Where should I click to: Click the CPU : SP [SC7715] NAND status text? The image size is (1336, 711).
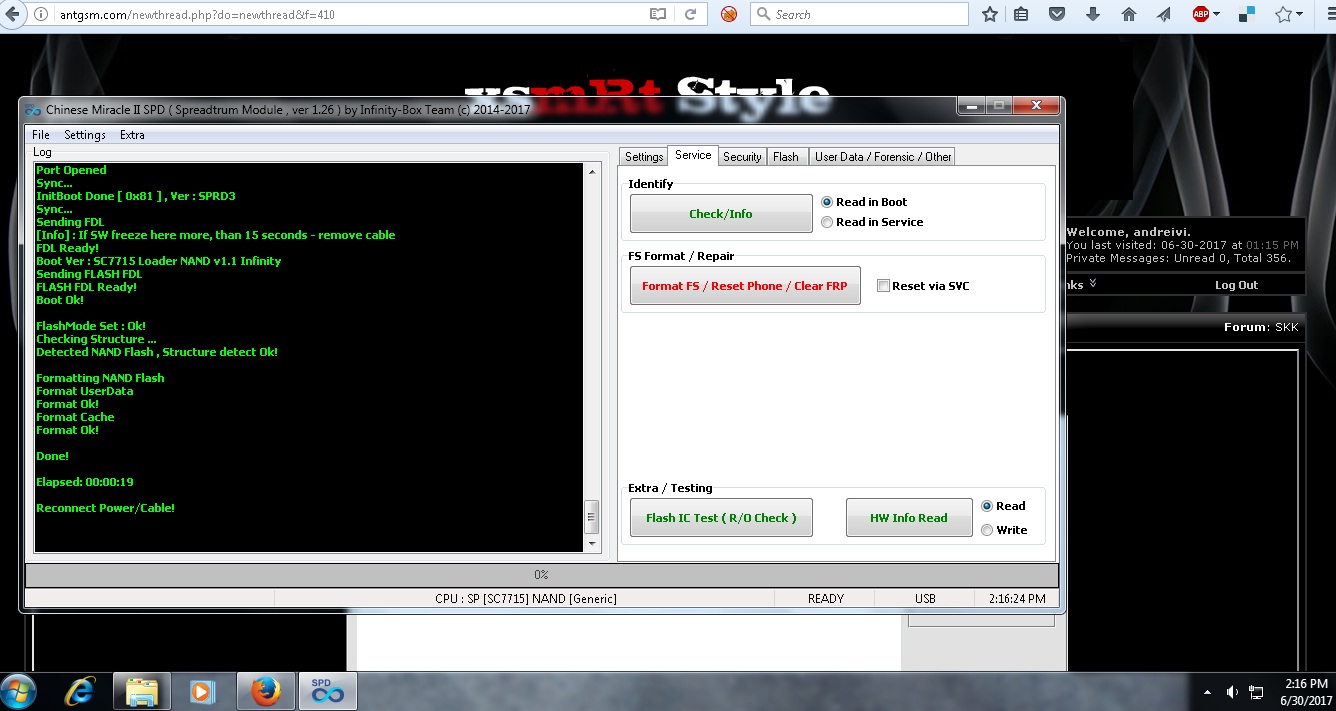526,599
